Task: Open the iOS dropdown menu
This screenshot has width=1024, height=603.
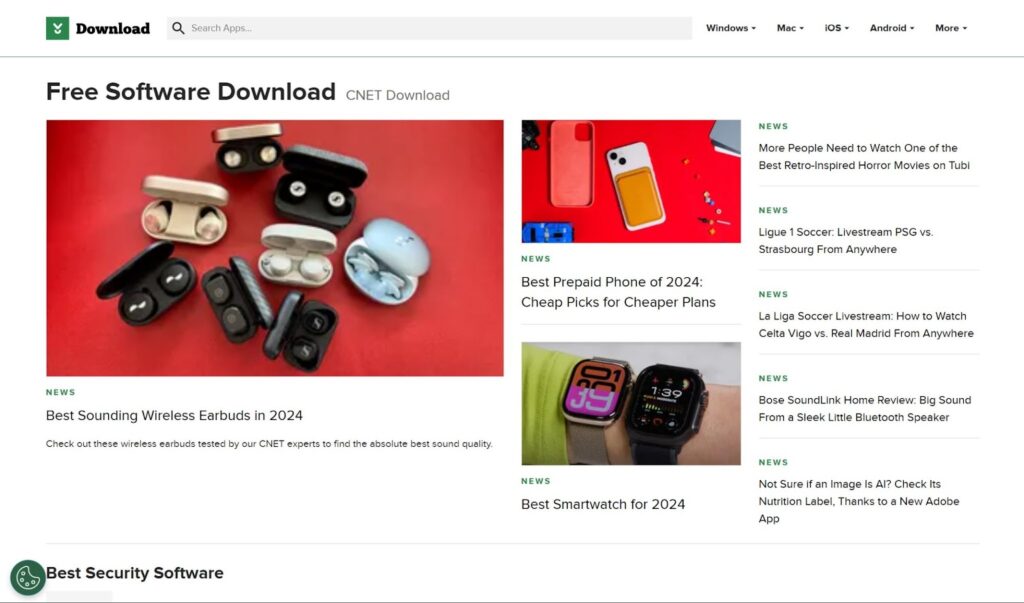Action: [837, 28]
